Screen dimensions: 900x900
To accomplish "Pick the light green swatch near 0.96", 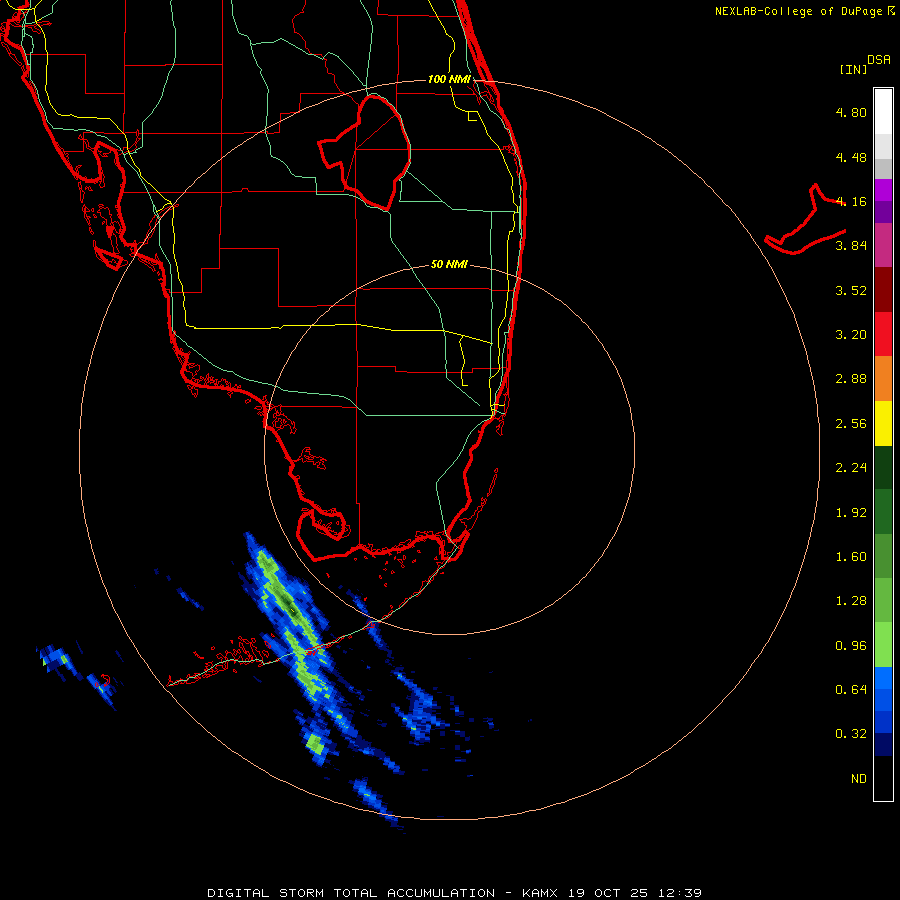I will click(x=883, y=645).
